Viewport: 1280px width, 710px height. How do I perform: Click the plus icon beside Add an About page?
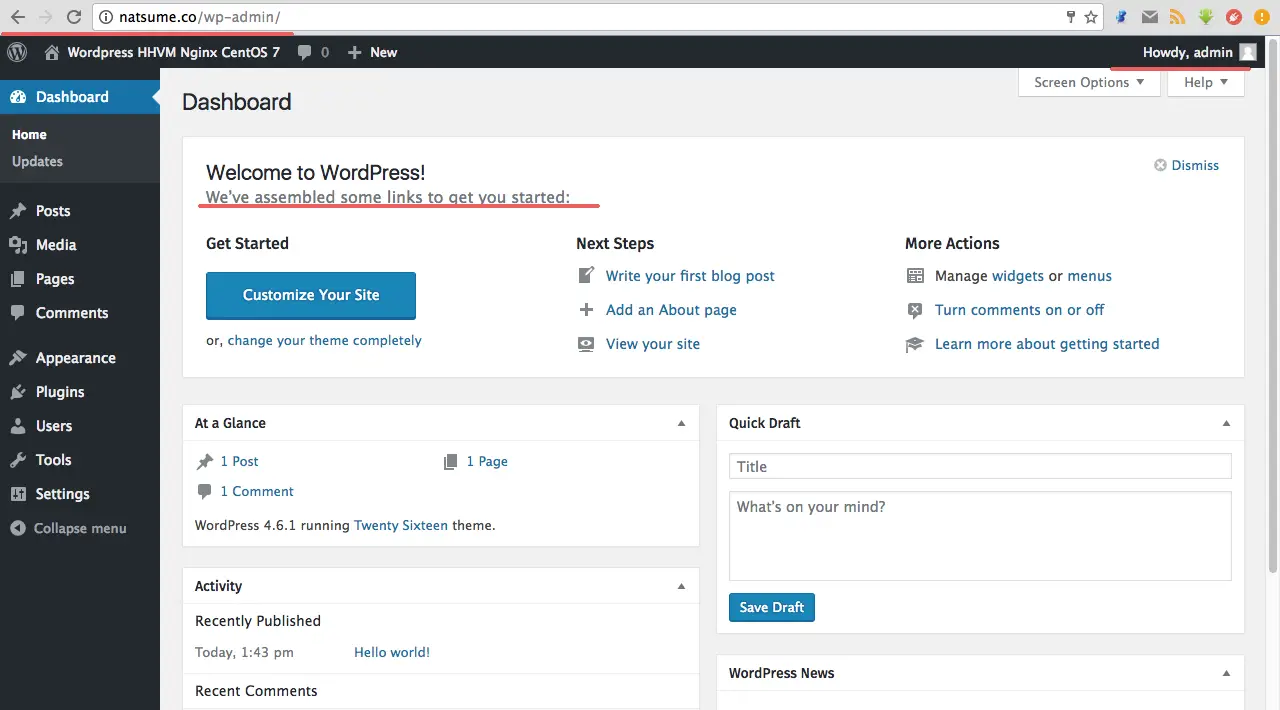pos(586,310)
